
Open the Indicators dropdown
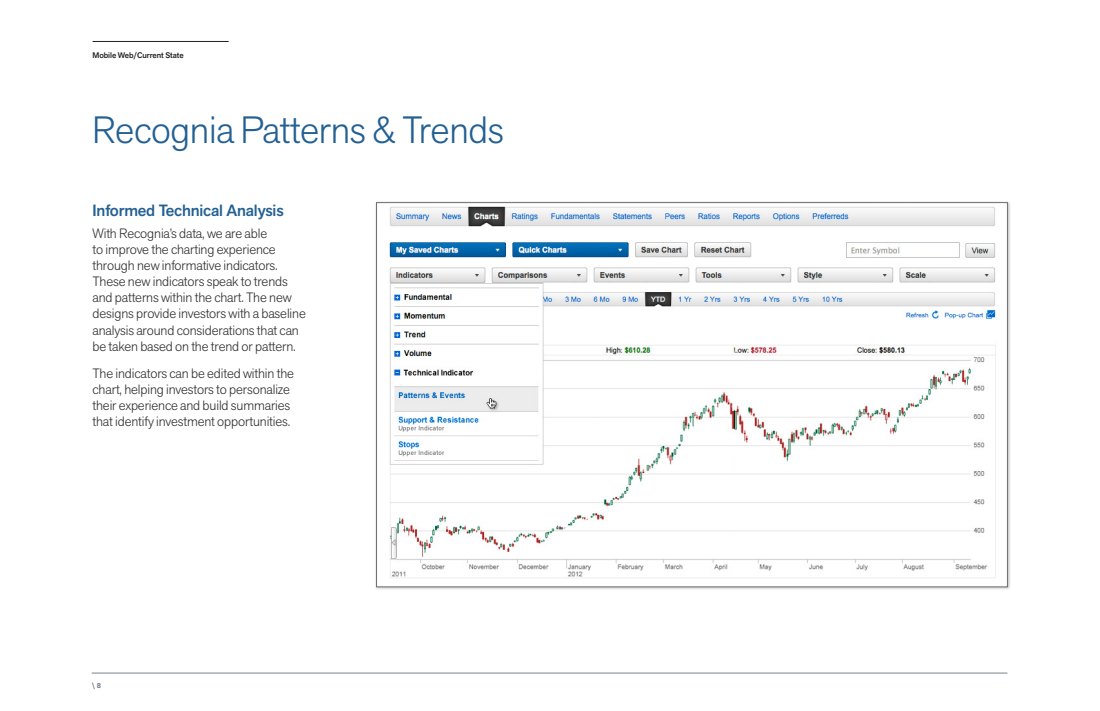tap(437, 275)
